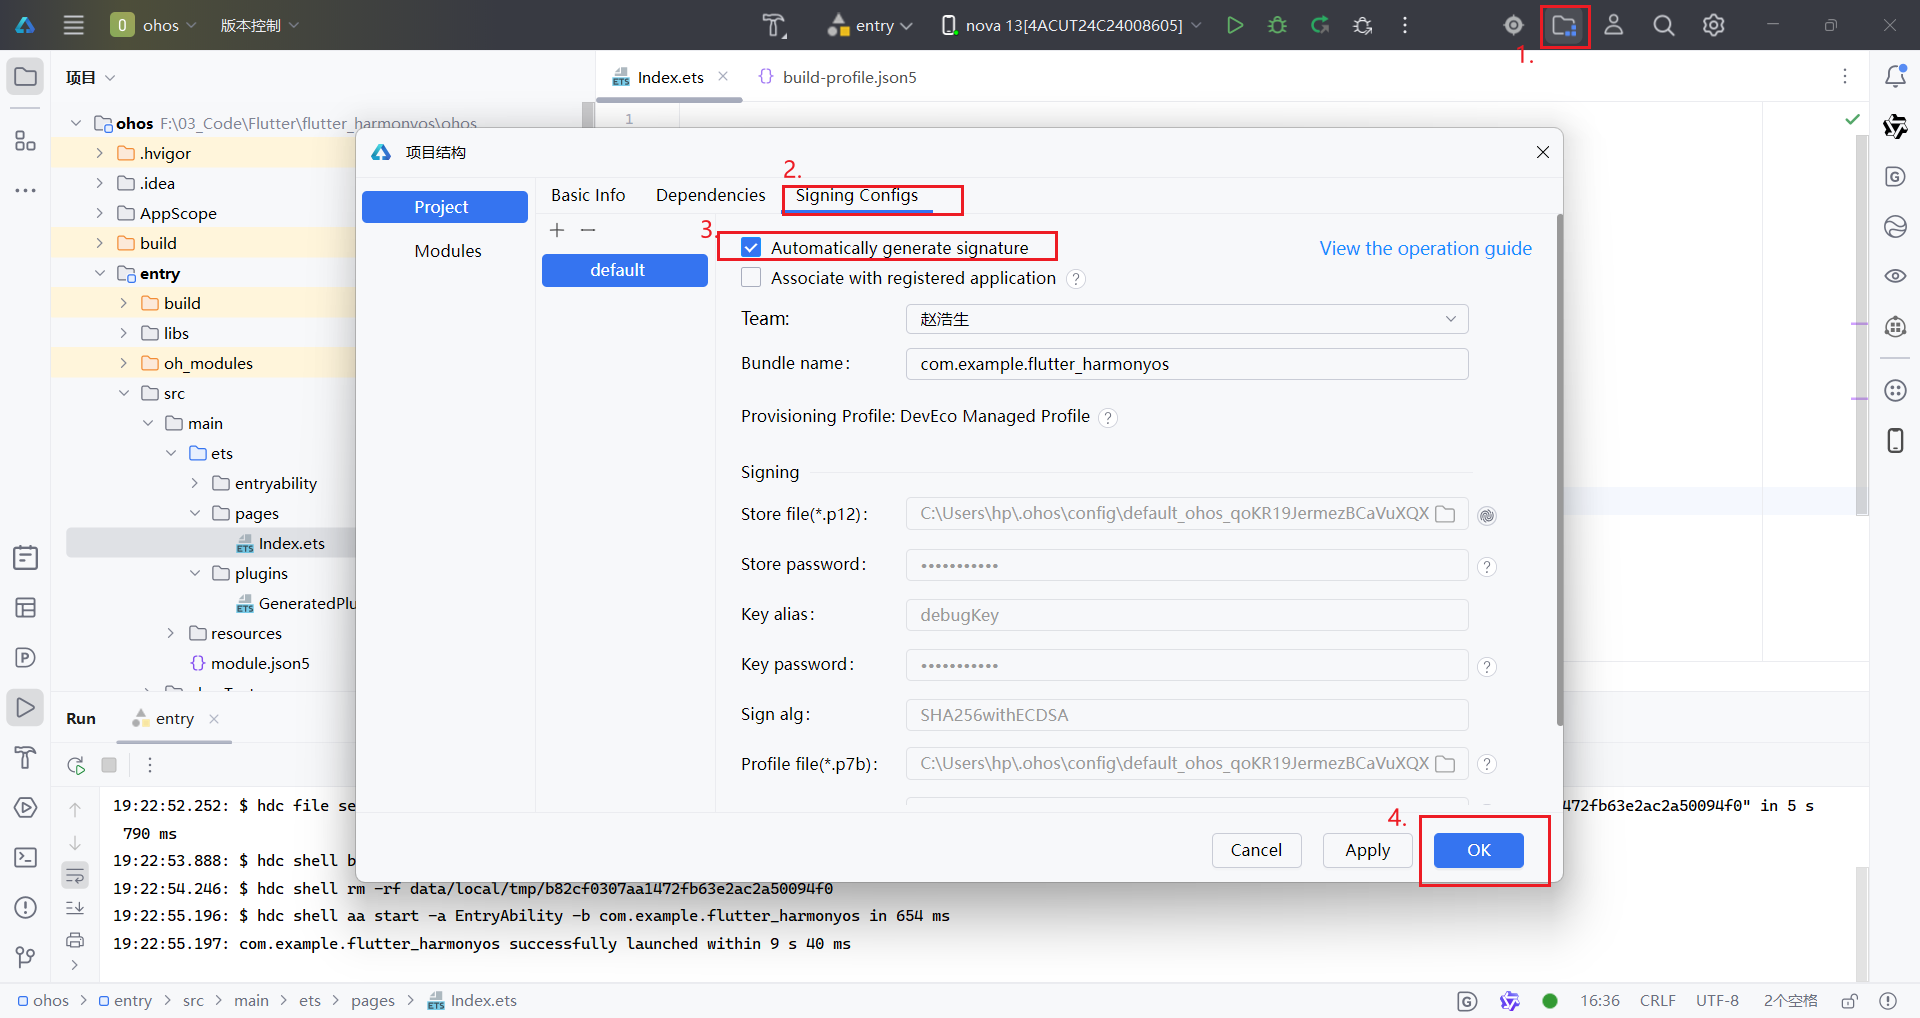Open more toolbar actions menu
This screenshot has width=1920, height=1018.
(x=1405, y=25)
